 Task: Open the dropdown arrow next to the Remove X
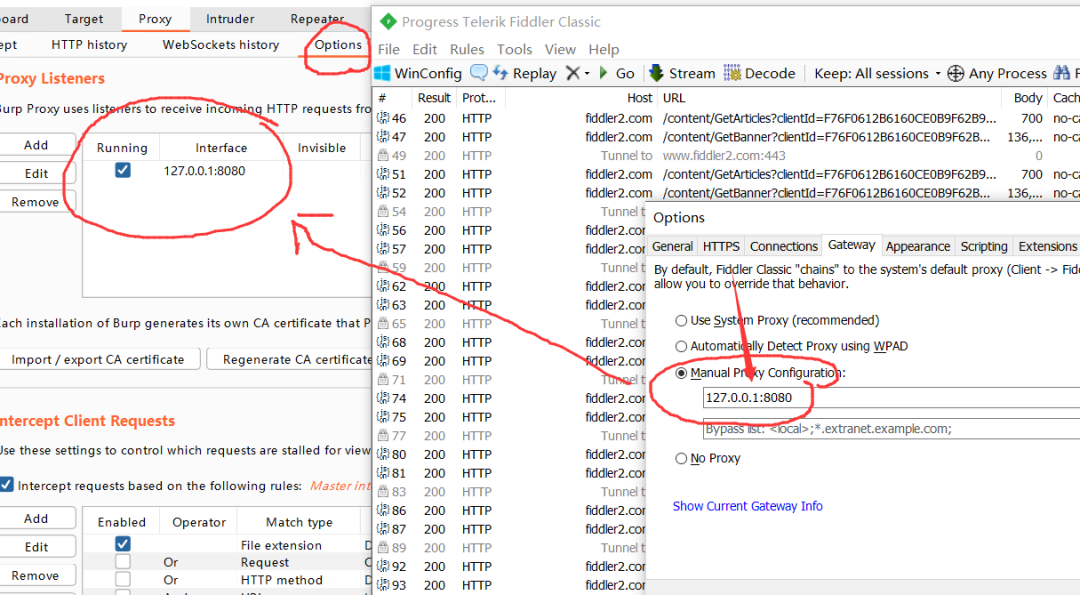click(587, 73)
